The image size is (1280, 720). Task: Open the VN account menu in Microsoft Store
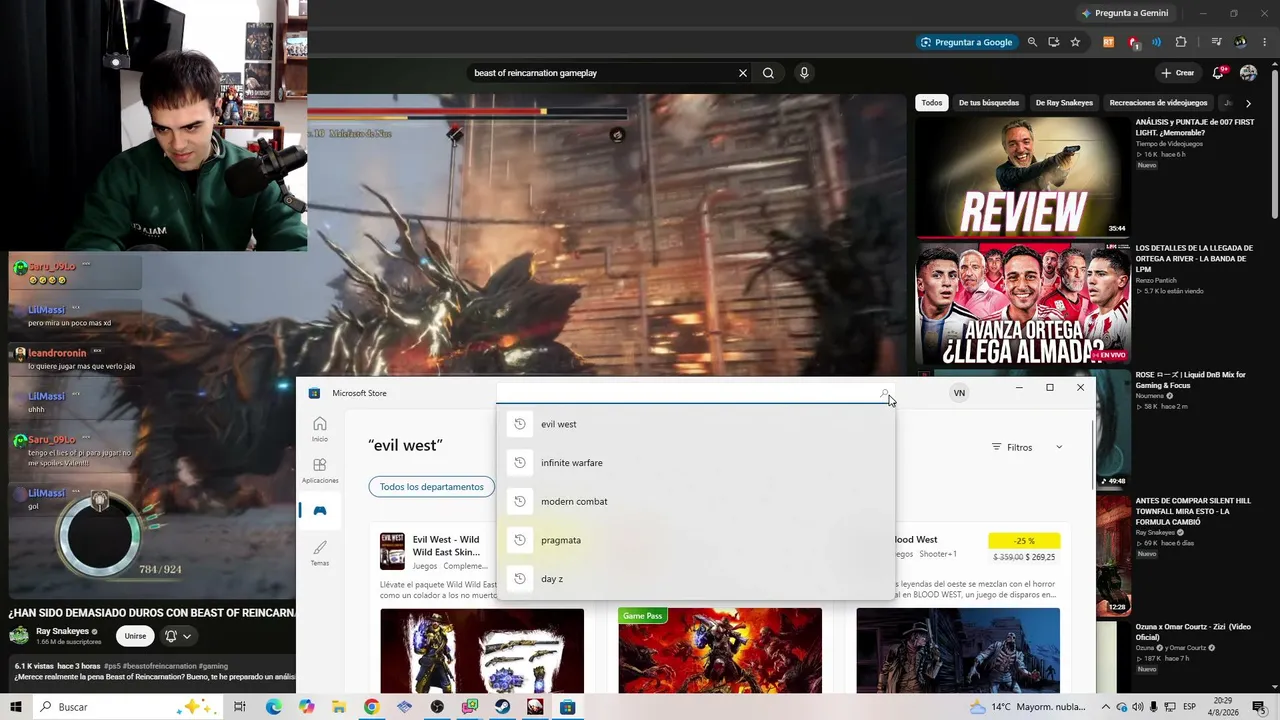959,393
